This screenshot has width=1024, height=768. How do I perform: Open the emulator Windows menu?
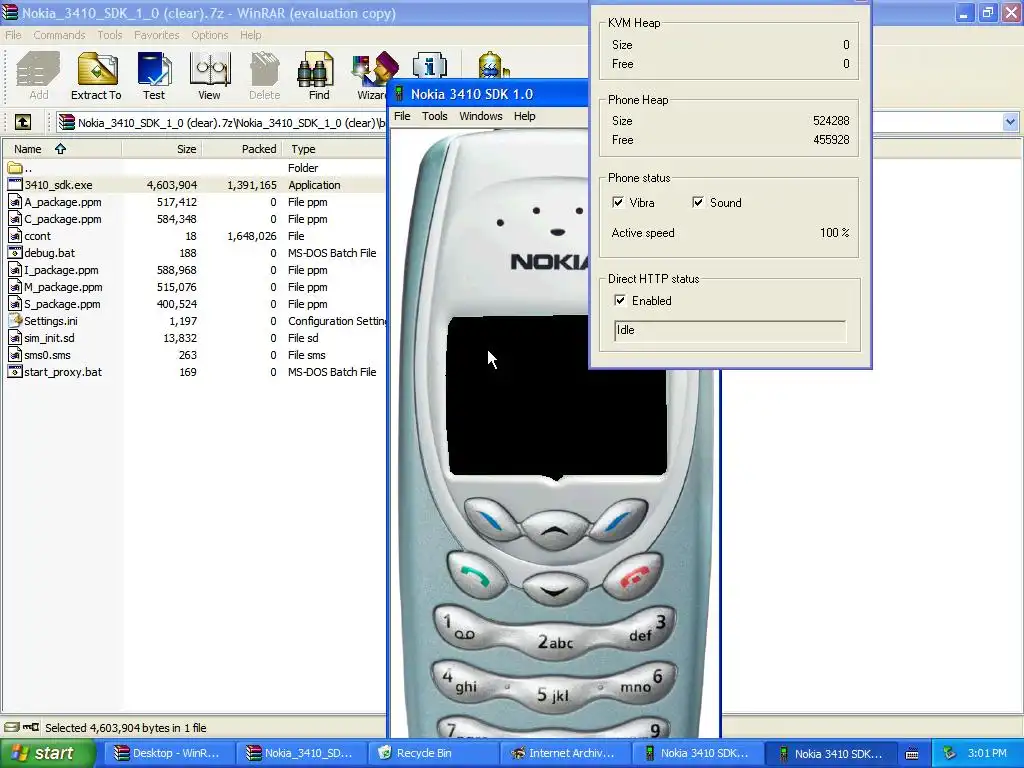481,116
